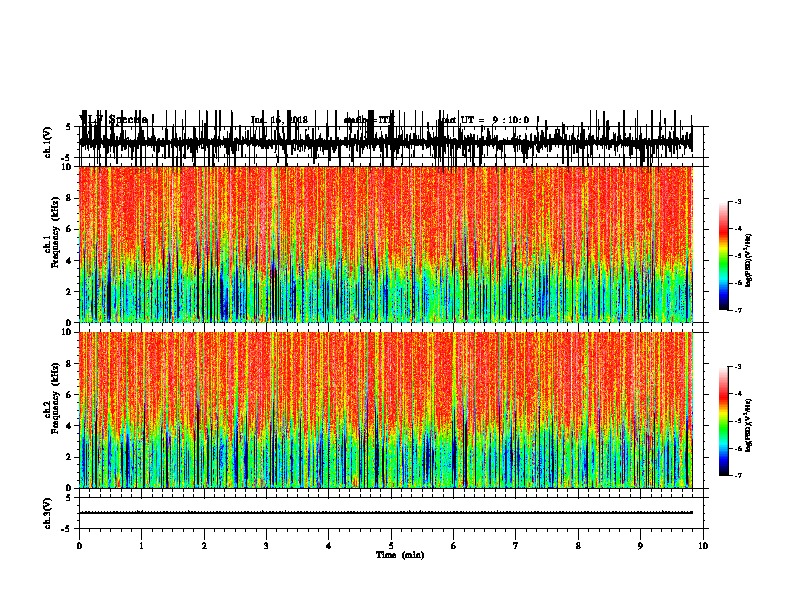Click the 8 kHz tick on ch.2 spectrogram
Viewport: 792px width, 612px height.
[x=69, y=364]
